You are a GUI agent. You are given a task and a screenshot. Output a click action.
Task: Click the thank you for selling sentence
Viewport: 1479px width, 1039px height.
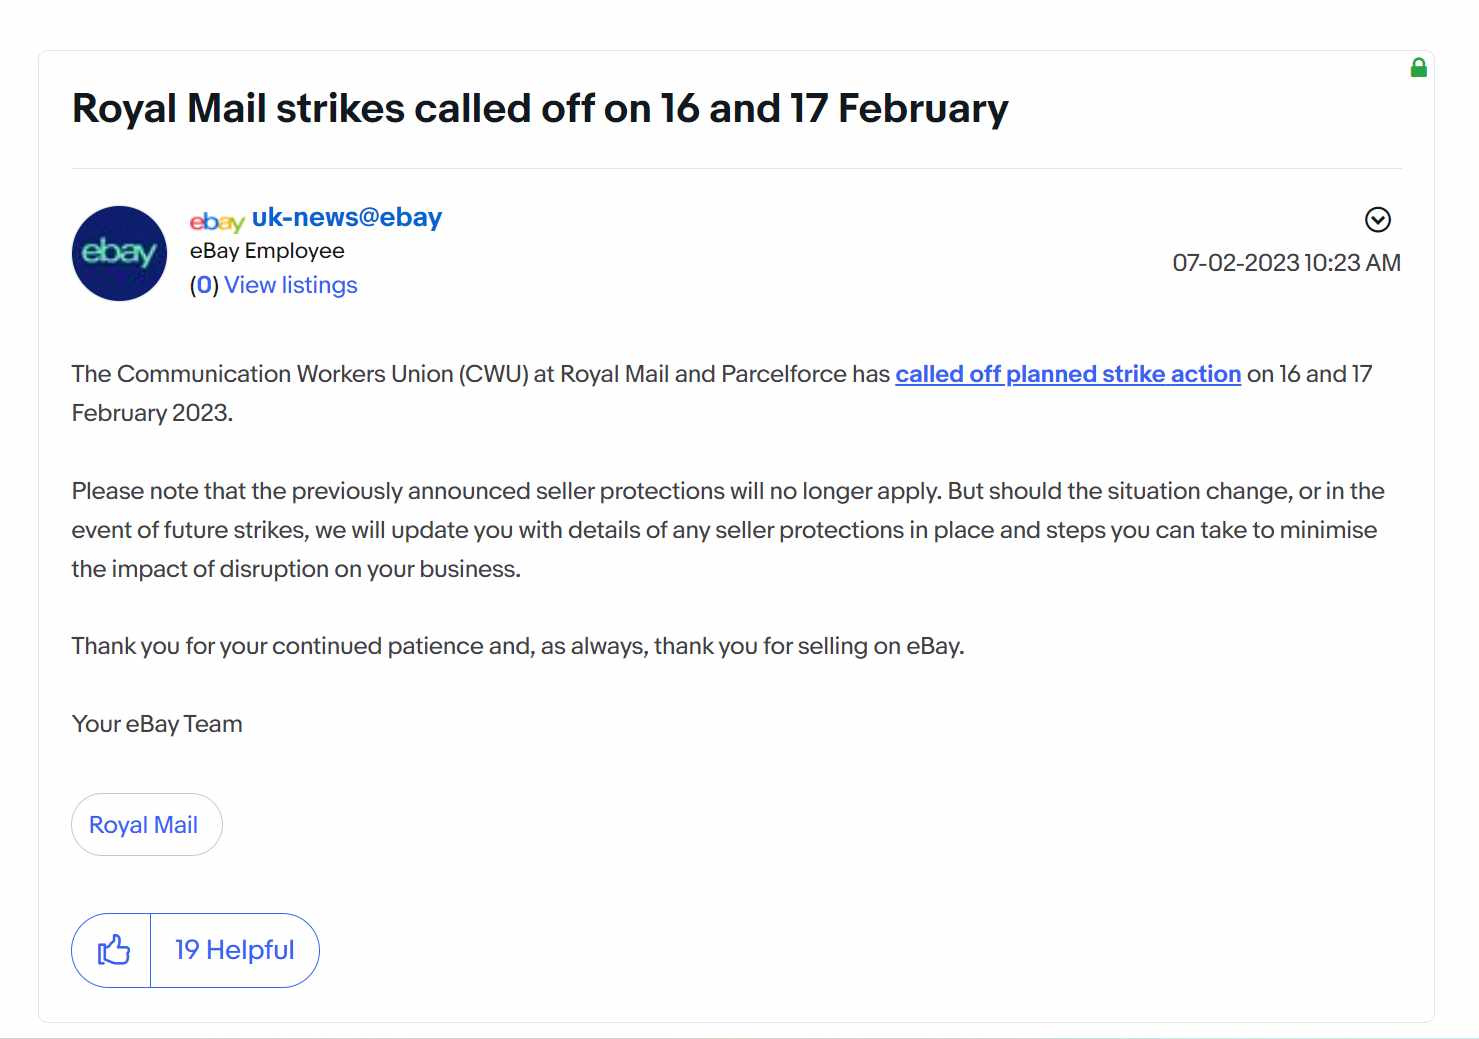click(518, 646)
